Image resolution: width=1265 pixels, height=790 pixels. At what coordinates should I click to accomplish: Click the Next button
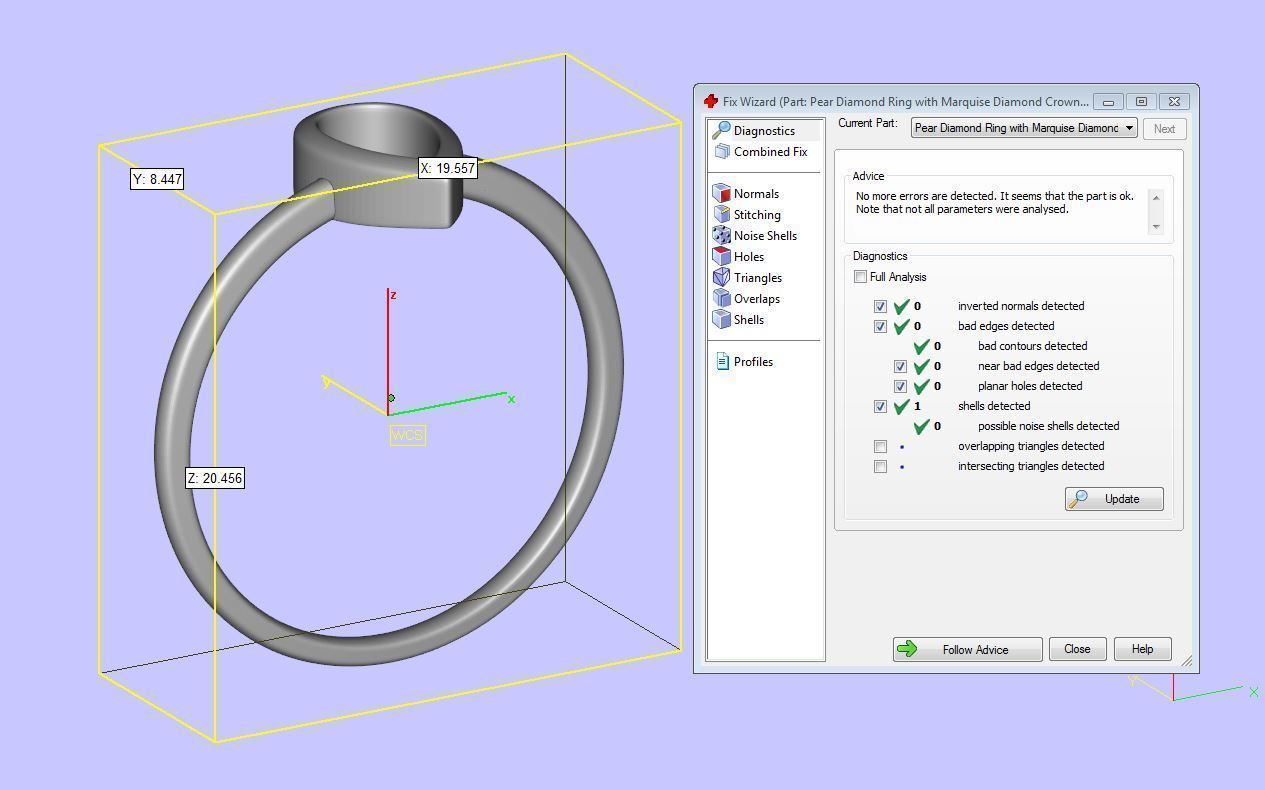click(1164, 128)
